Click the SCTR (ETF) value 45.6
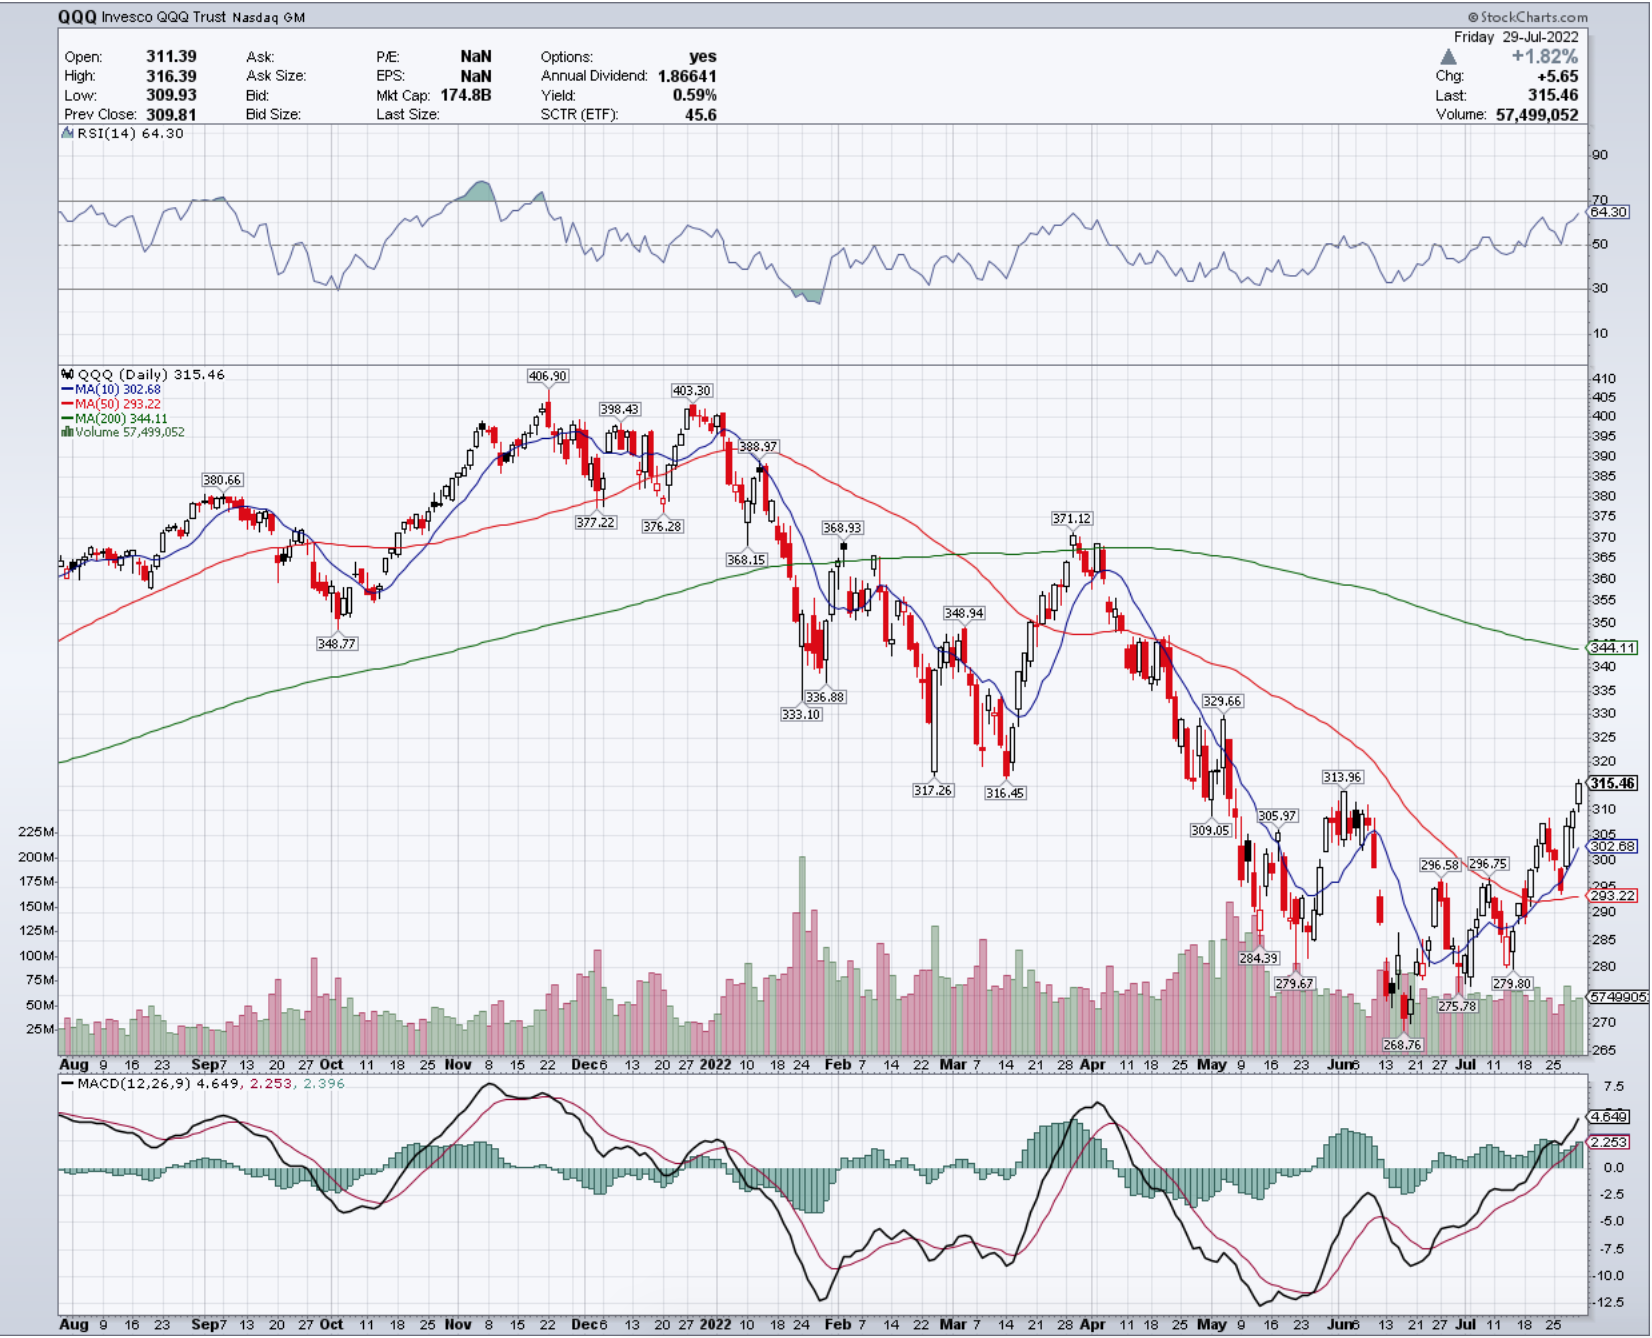 tap(701, 114)
